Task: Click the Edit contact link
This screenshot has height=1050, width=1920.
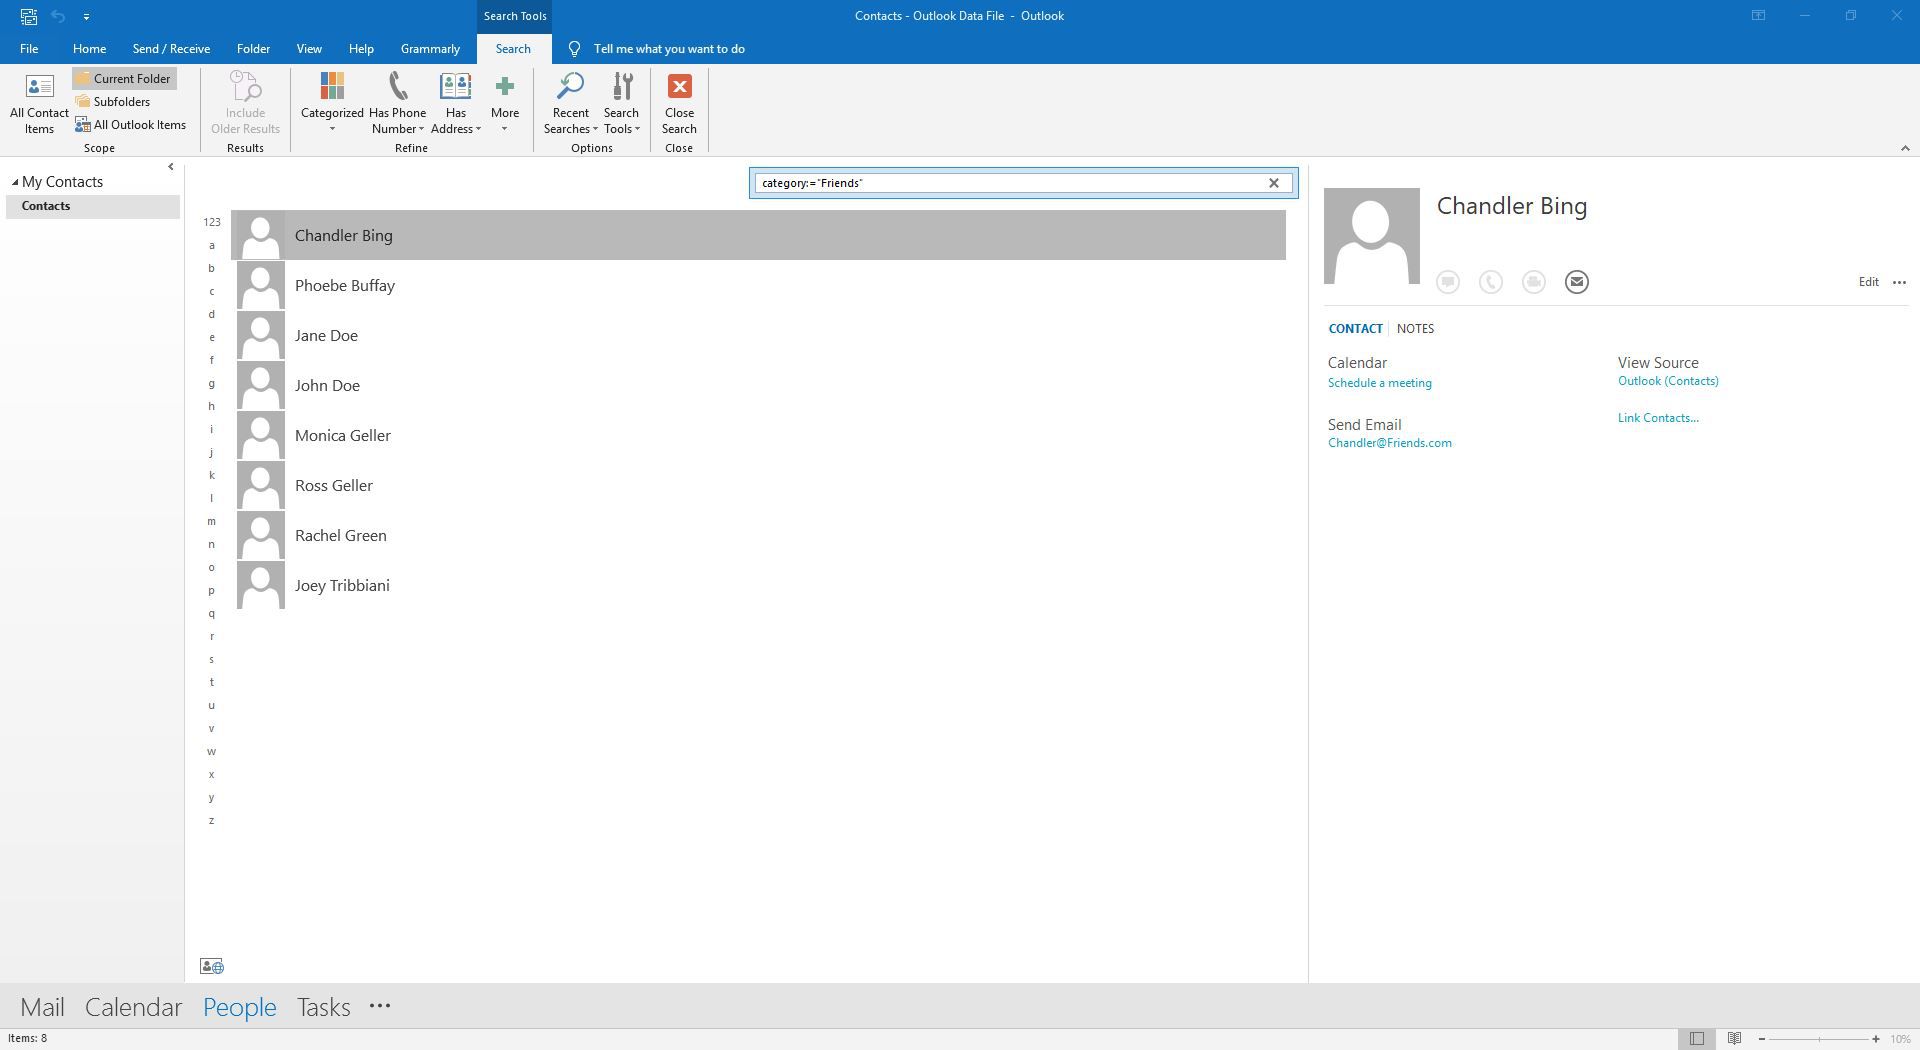Action: click(x=1868, y=282)
